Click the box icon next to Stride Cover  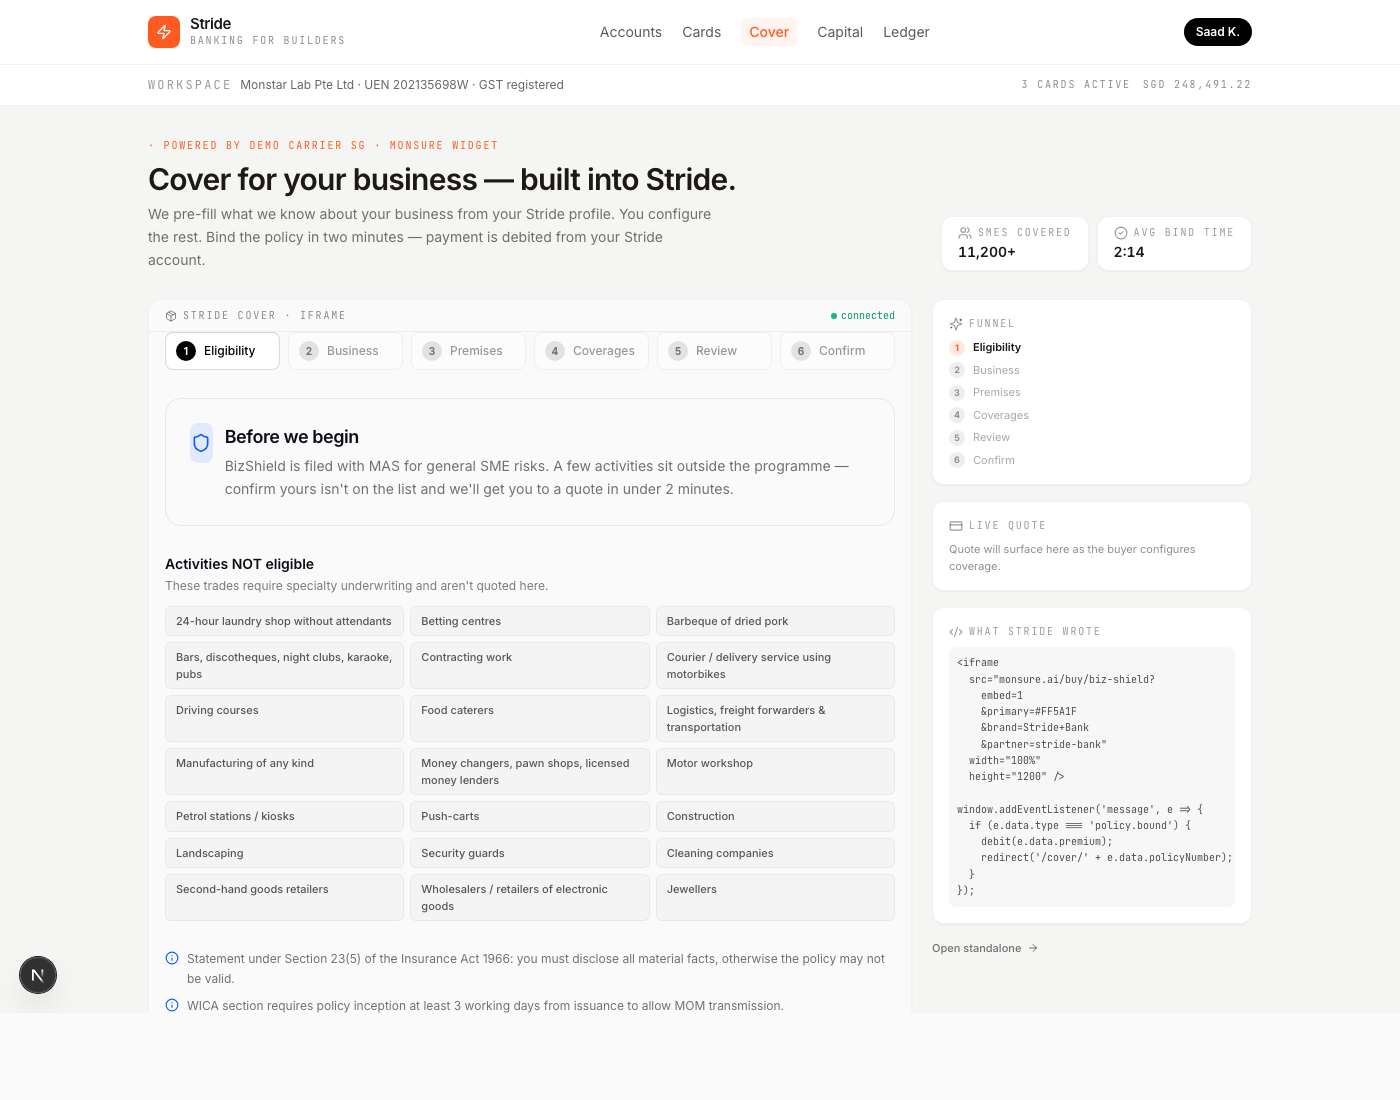click(x=171, y=316)
